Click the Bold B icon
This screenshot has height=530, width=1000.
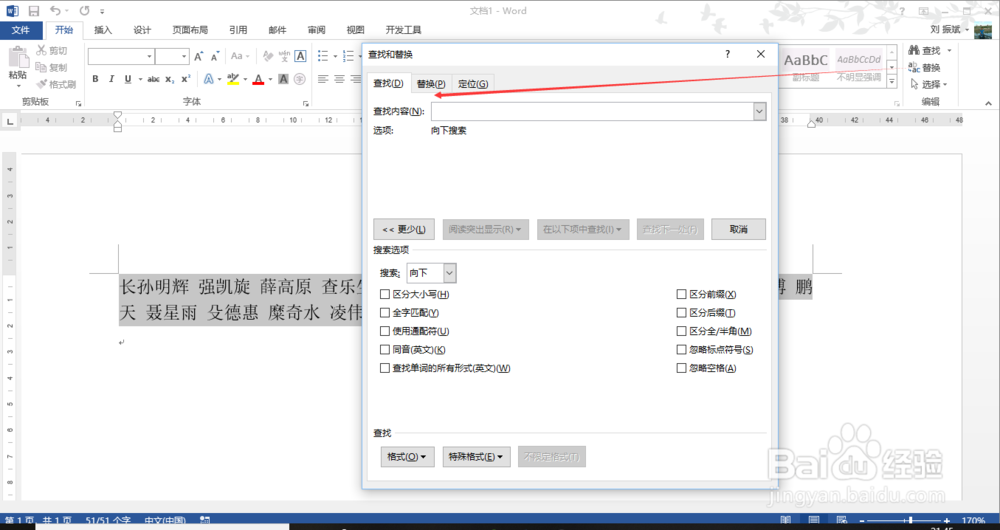[x=96, y=79]
